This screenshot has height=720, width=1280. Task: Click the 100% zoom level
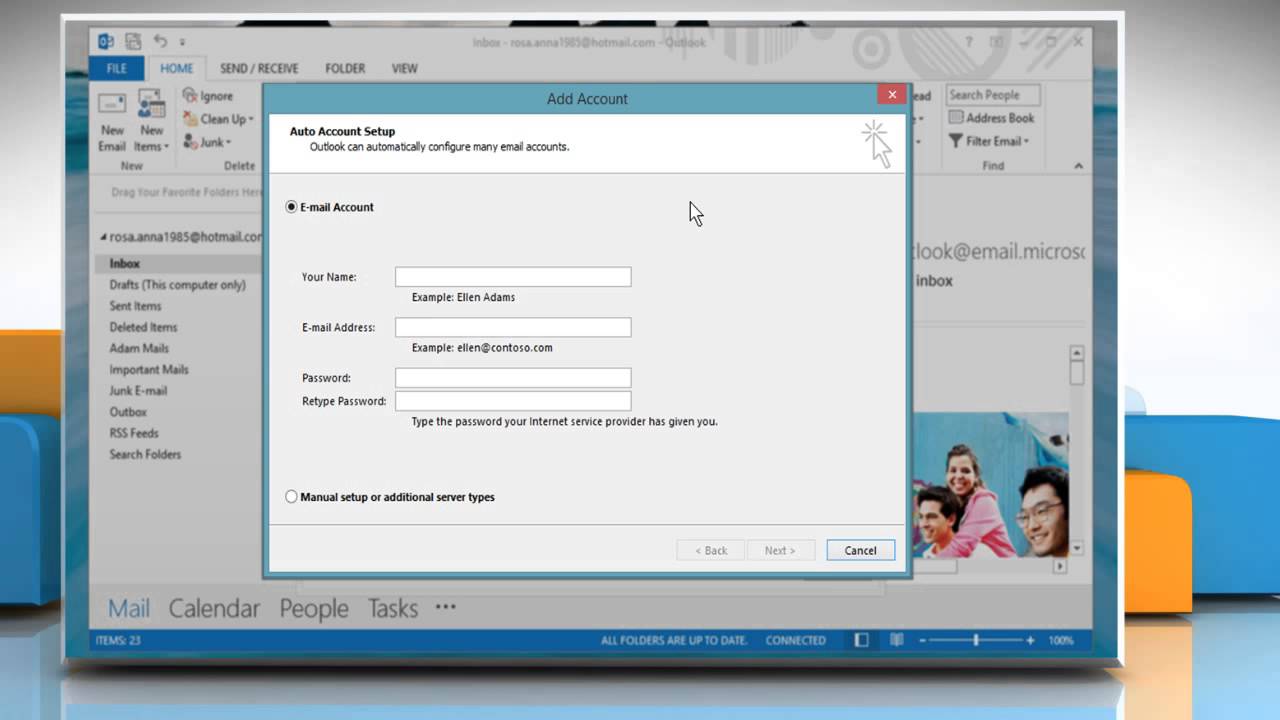(x=1062, y=640)
